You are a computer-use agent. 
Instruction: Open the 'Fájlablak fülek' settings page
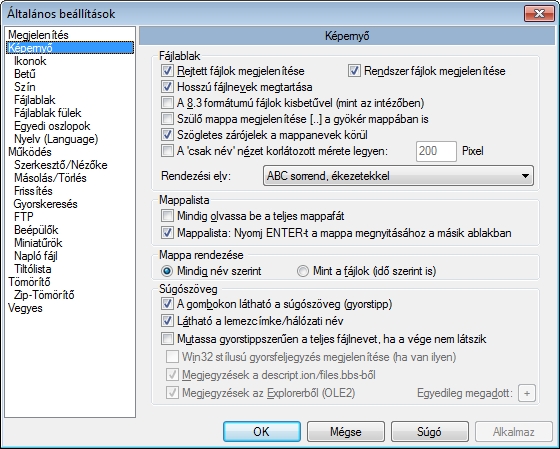48,113
